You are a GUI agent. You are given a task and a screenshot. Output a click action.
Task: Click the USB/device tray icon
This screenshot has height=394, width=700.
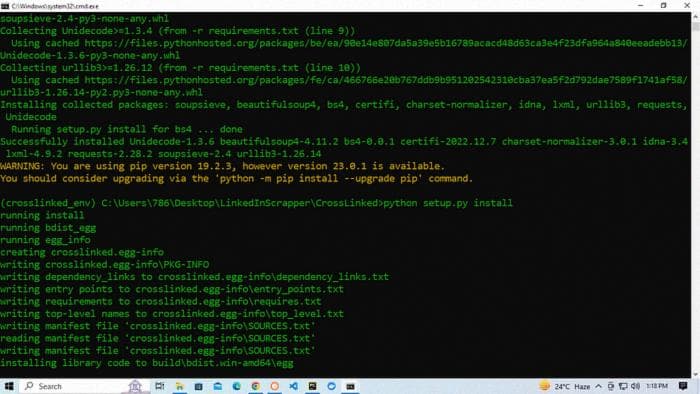(x=611, y=386)
